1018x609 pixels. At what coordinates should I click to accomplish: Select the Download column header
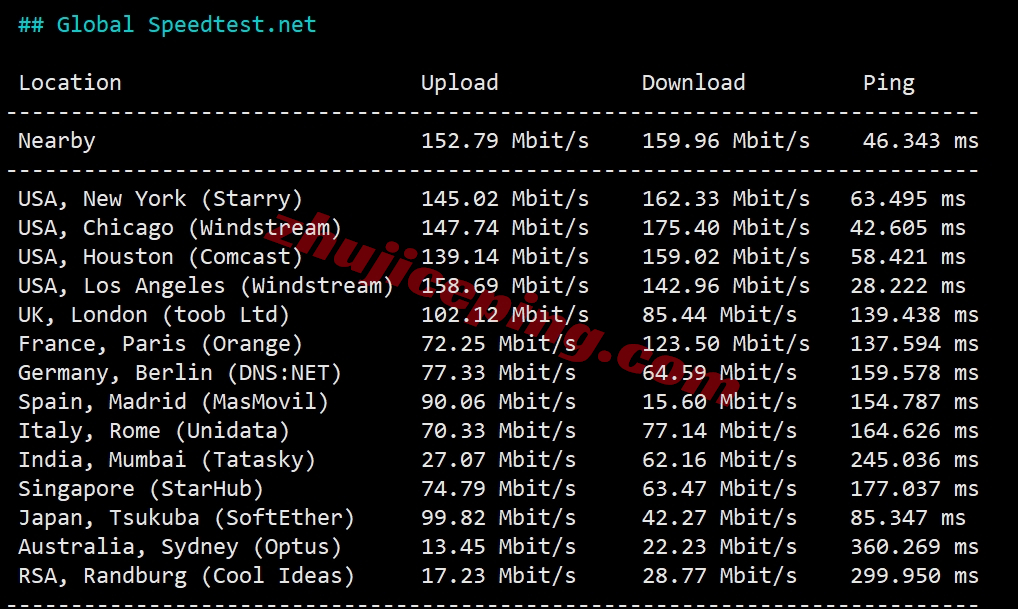693,82
